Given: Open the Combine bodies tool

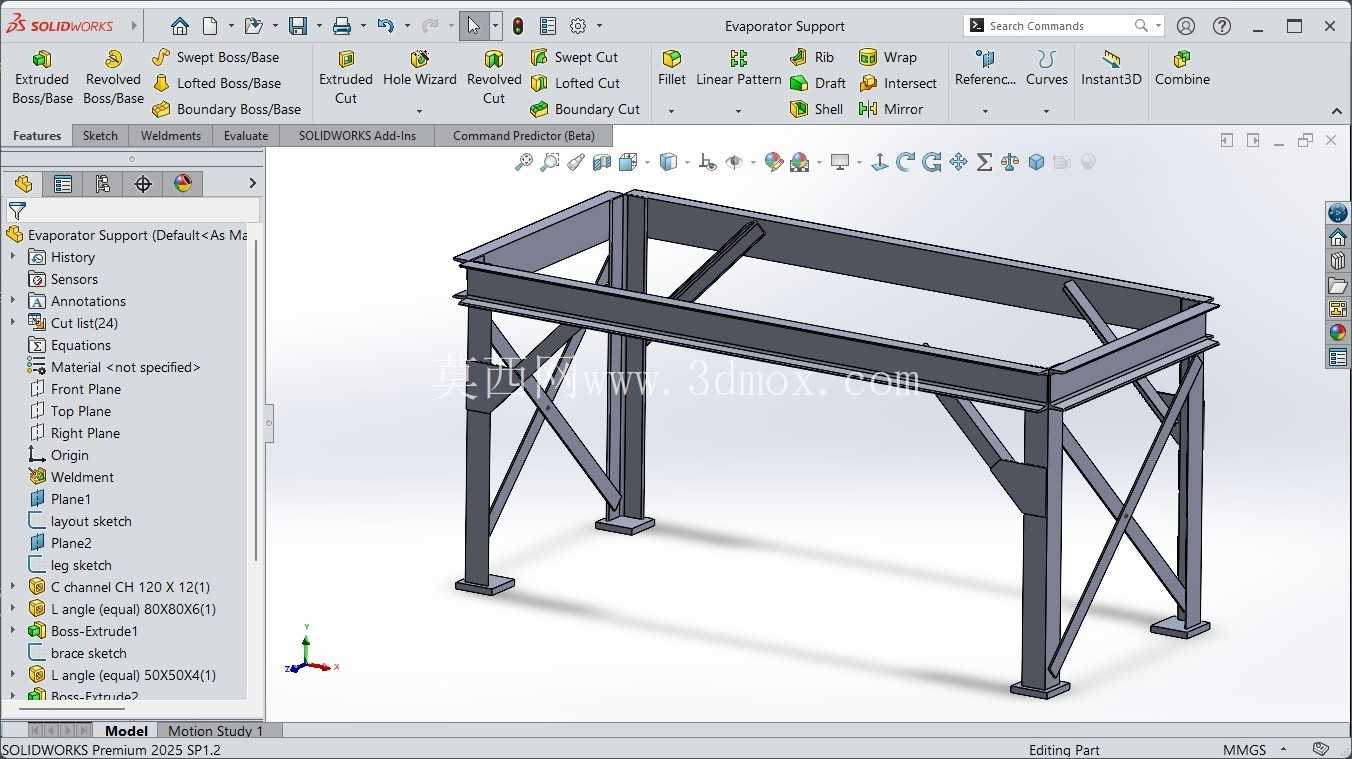Looking at the screenshot, I should pos(1182,69).
